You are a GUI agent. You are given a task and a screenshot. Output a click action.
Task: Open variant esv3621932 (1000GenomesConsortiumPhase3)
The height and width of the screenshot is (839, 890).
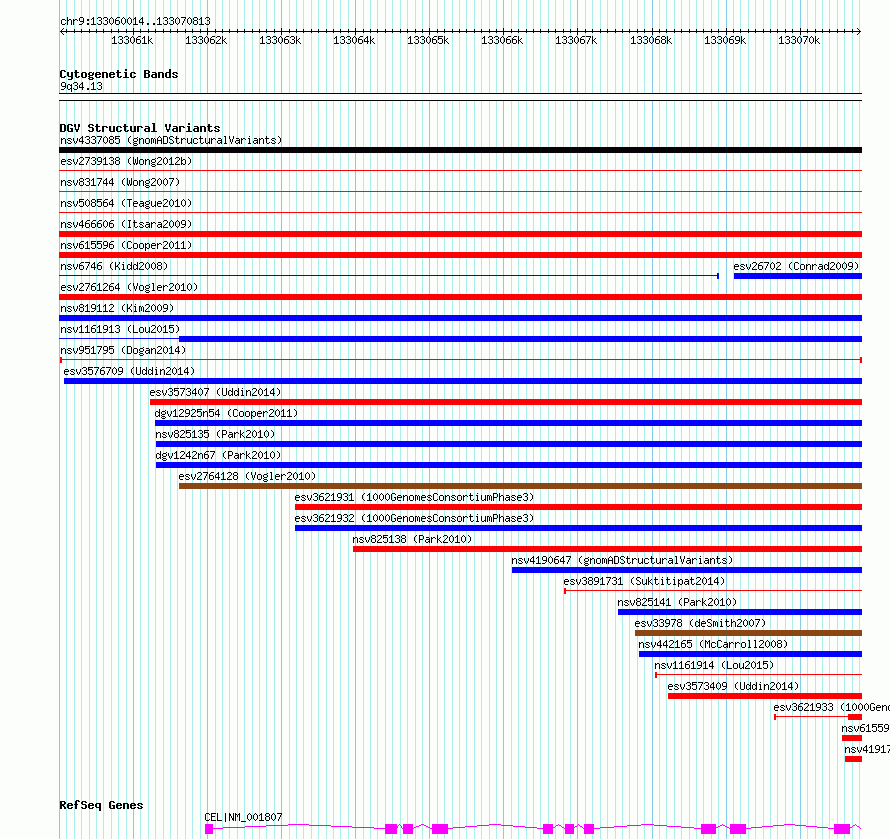(414, 518)
